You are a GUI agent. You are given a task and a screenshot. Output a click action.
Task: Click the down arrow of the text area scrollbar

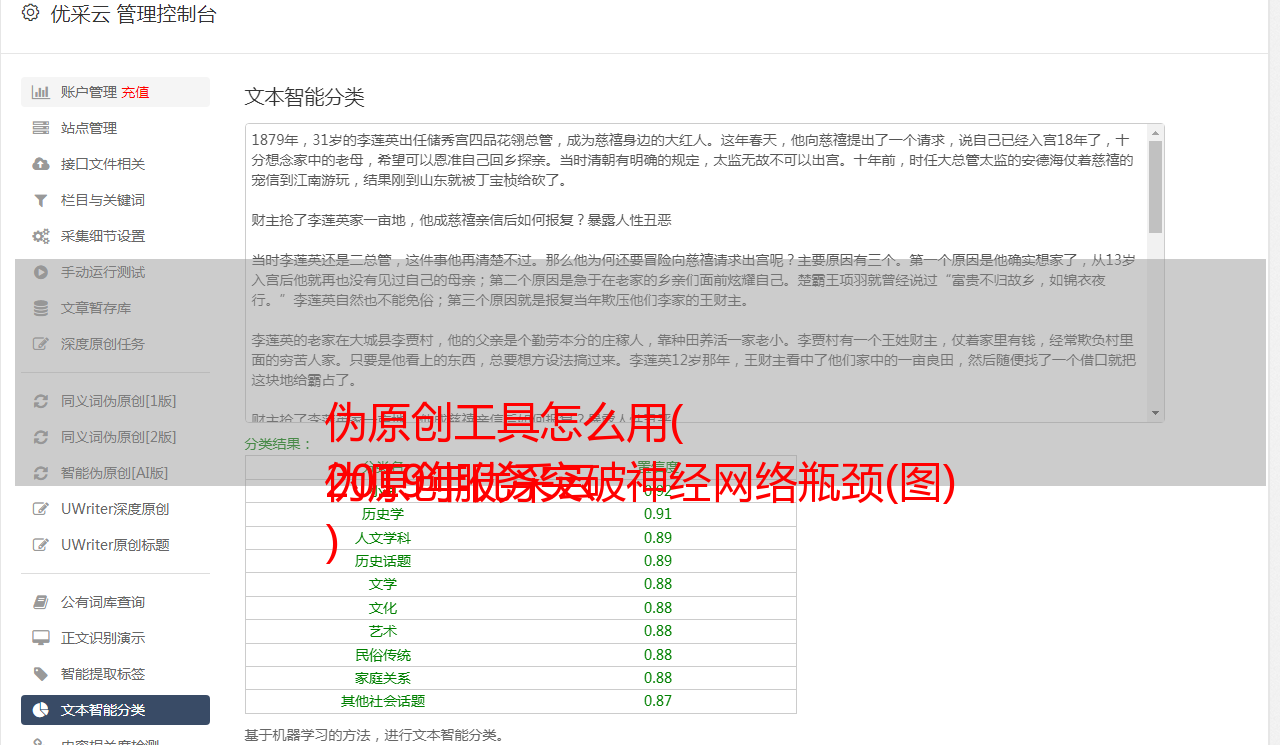point(1155,413)
